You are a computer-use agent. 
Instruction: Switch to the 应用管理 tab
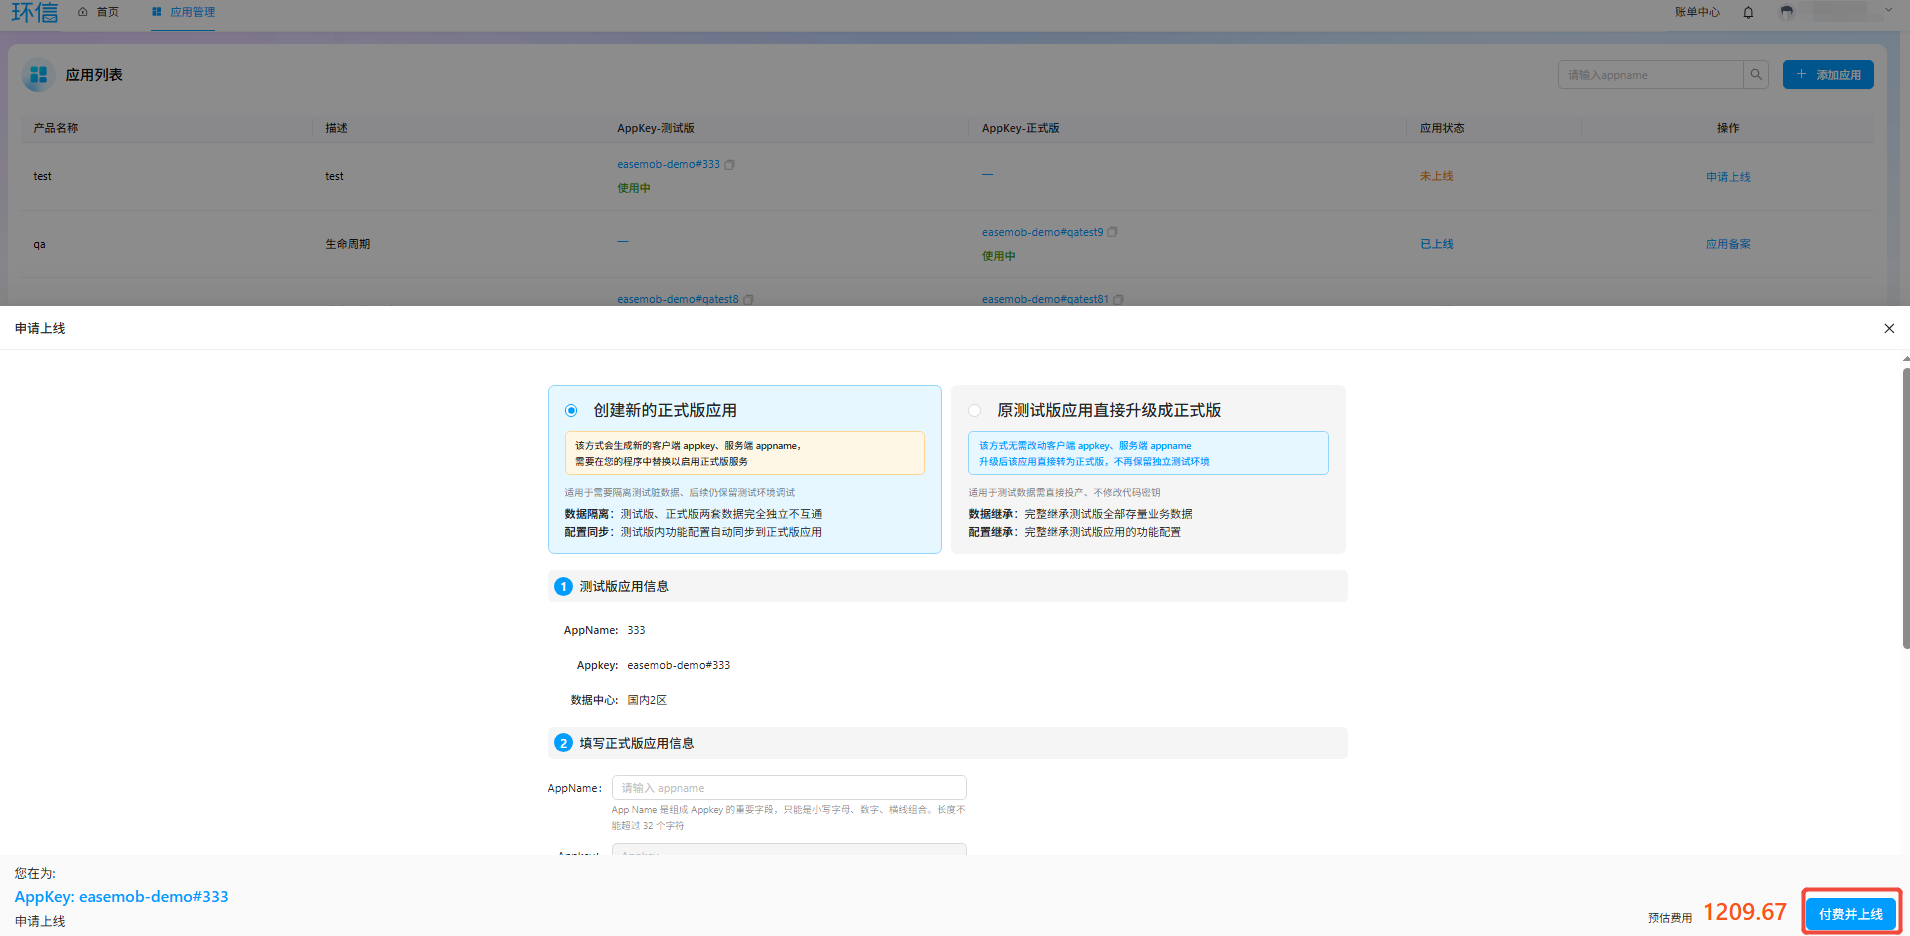[x=183, y=12]
